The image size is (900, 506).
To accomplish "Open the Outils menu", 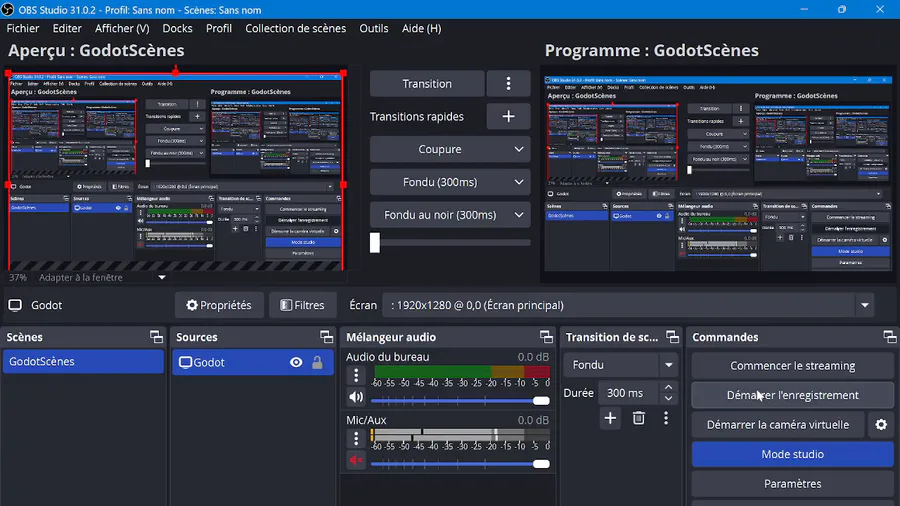I will tap(374, 28).
